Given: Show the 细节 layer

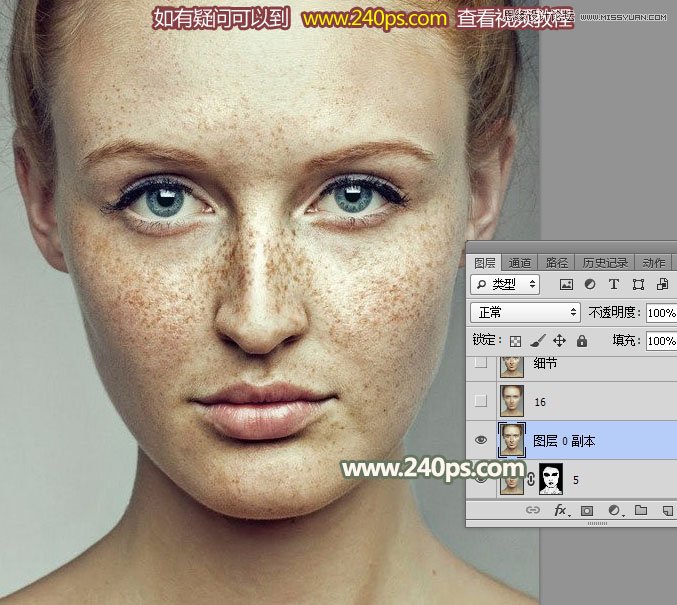Looking at the screenshot, I should (x=481, y=362).
